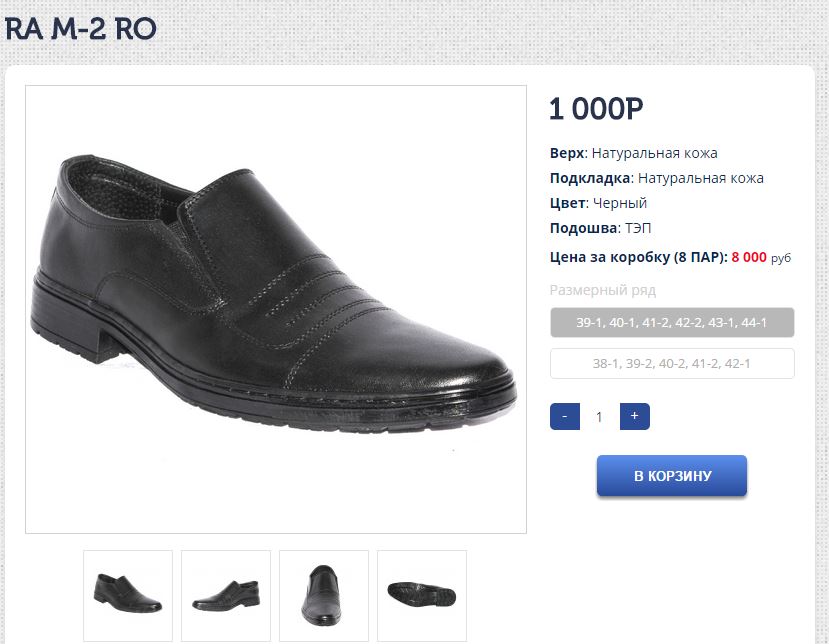829x644 pixels.
Task: Click the minus quantity button
Action: tap(565, 416)
